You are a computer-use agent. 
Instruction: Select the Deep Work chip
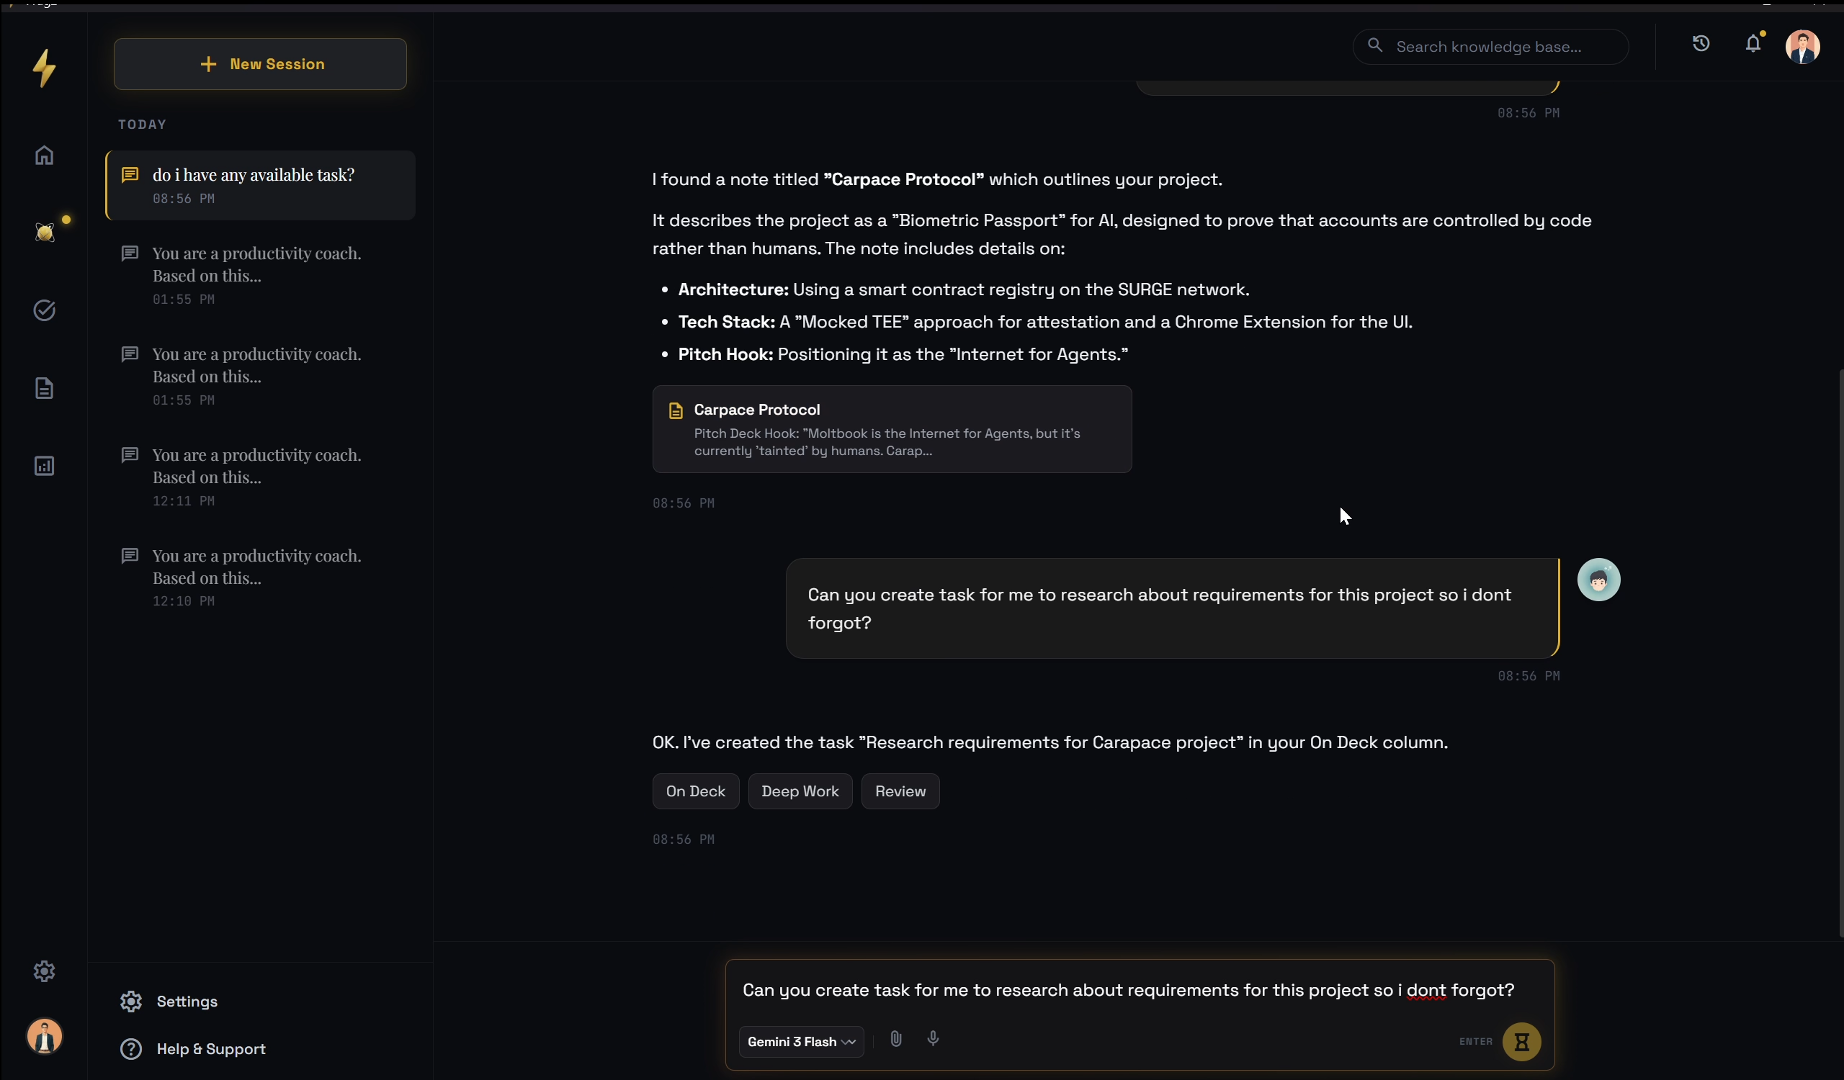(x=800, y=791)
